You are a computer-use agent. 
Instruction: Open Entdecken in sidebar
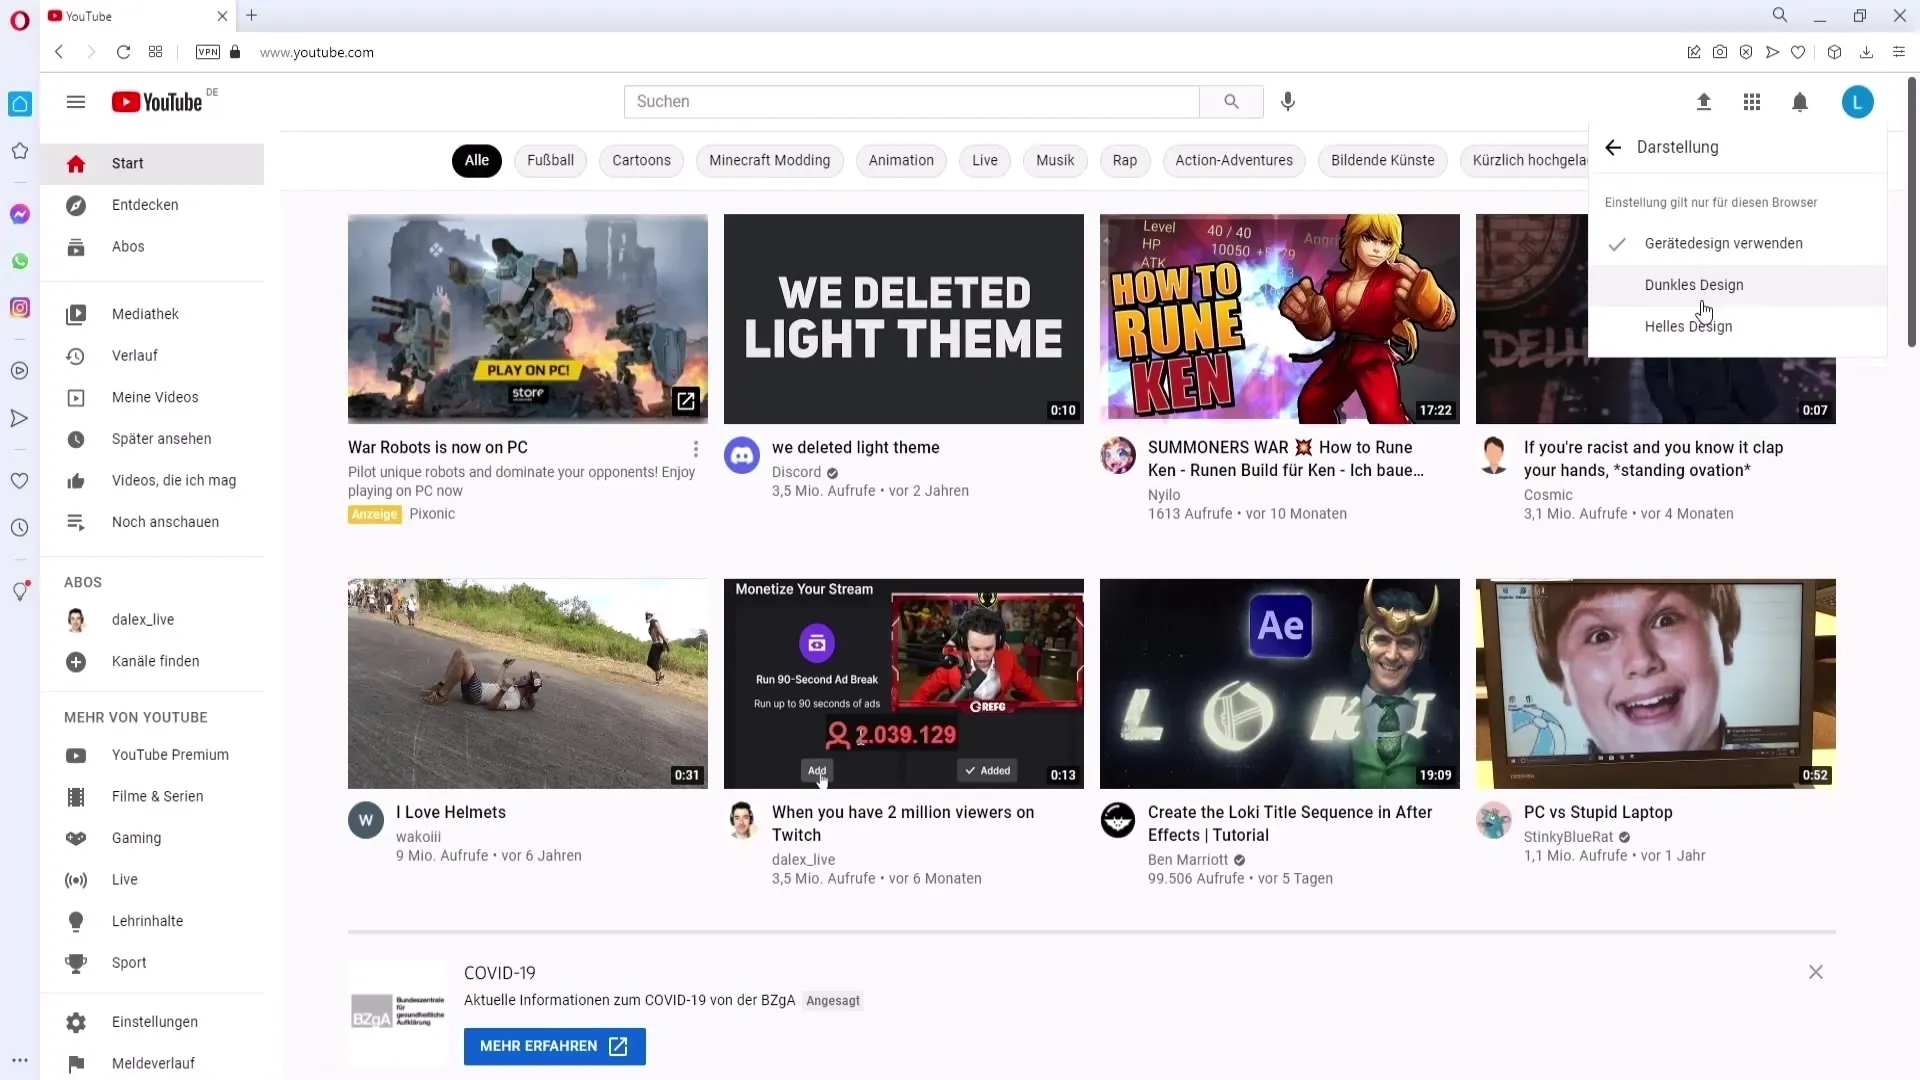pyautogui.click(x=152, y=205)
